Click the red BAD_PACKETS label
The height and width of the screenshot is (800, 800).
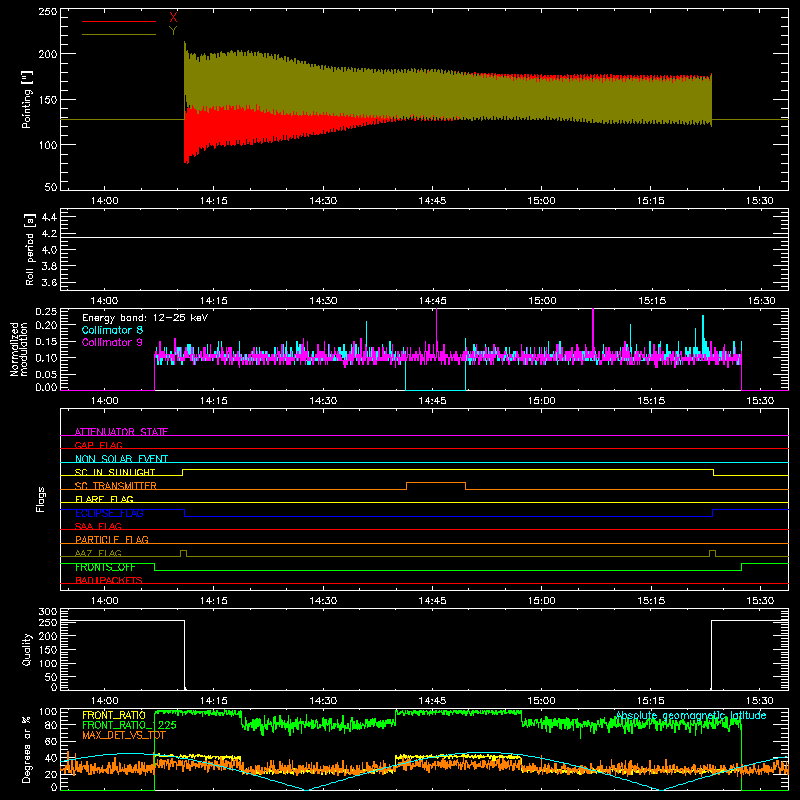point(109,580)
